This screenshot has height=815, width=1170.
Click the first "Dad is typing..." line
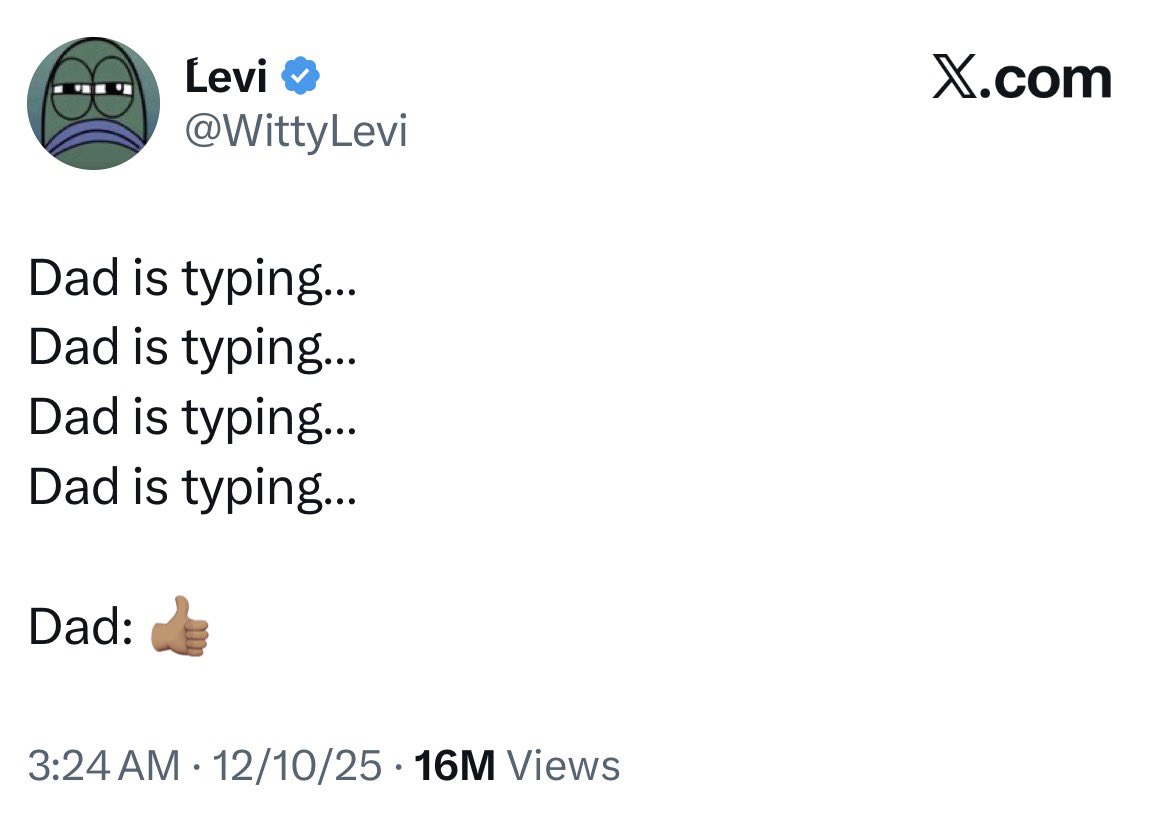coord(192,278)
